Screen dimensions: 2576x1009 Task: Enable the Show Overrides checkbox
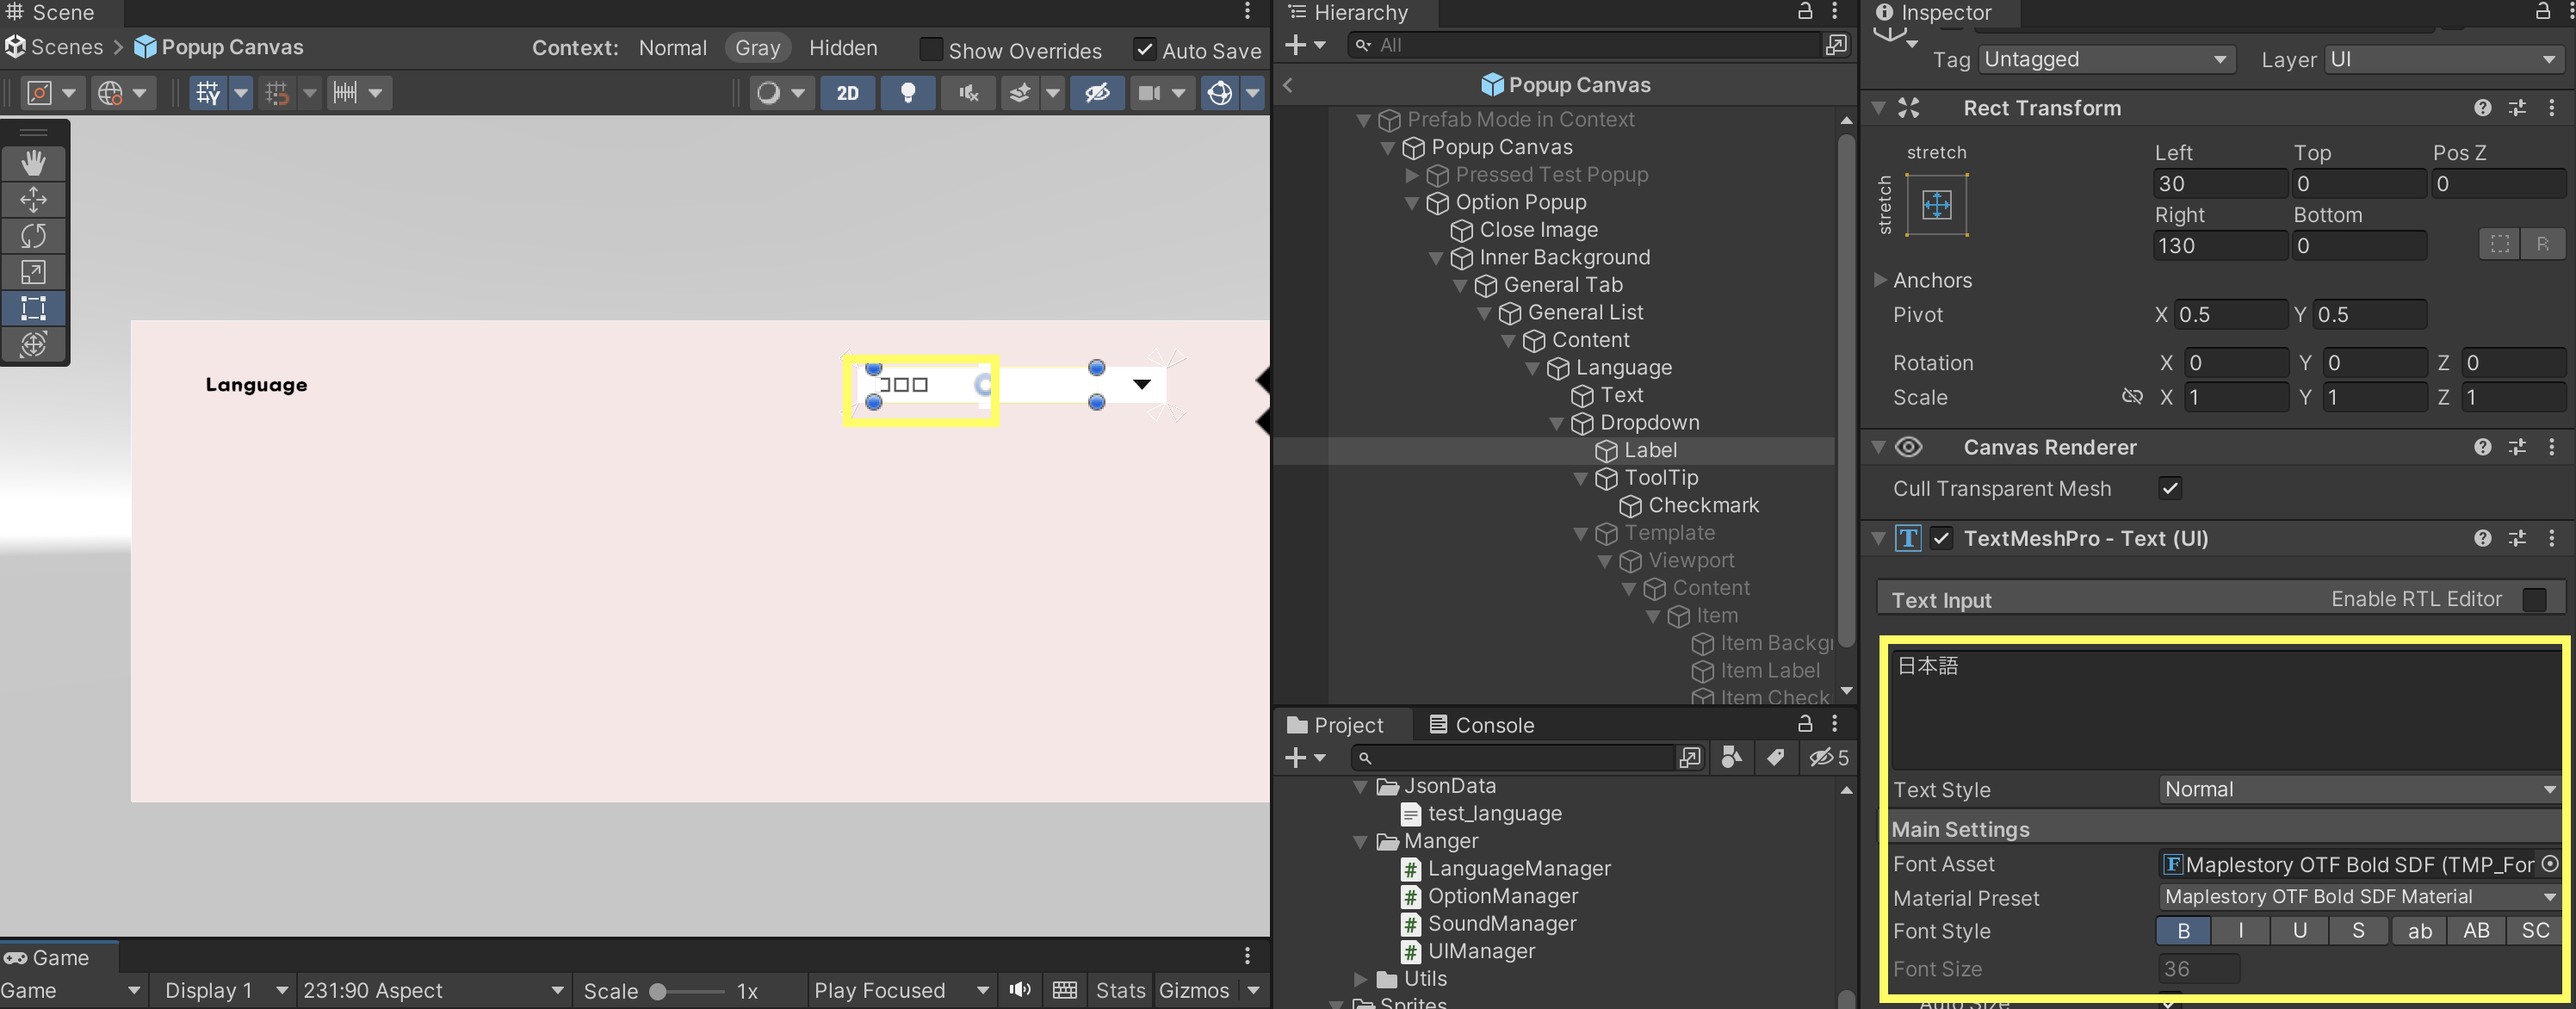pos(931,49)
